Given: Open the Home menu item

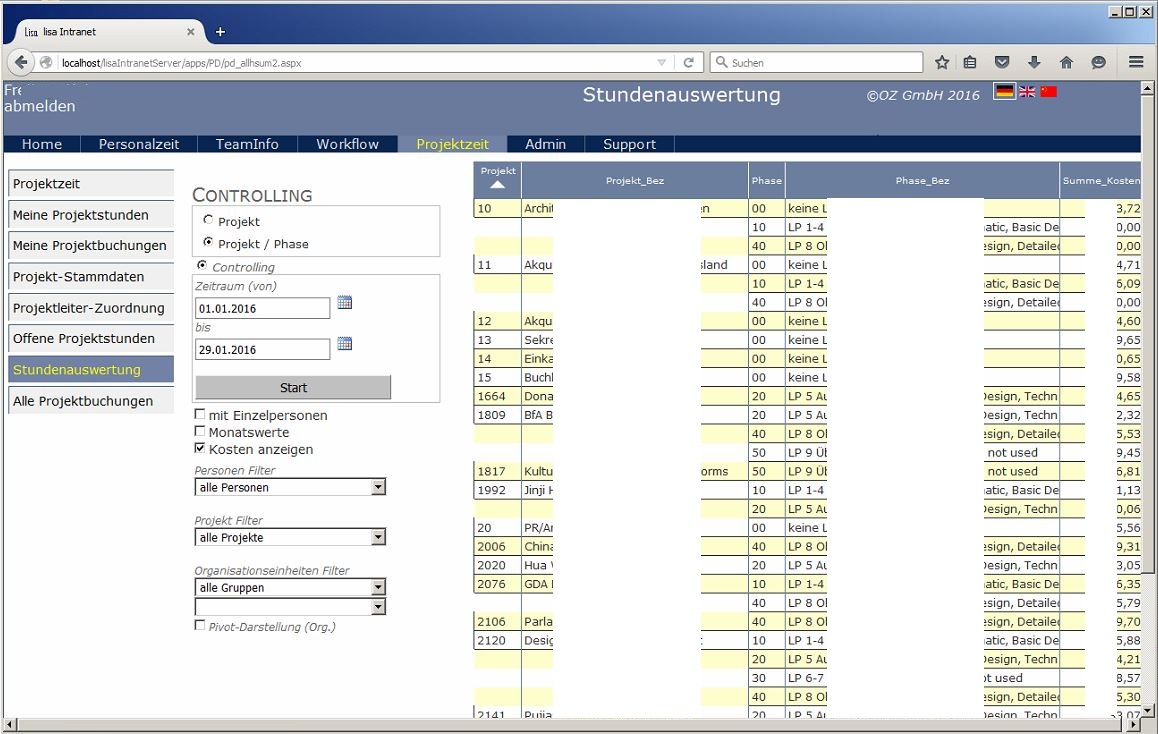Looking at the screenshot, I should tap(42, 144).
